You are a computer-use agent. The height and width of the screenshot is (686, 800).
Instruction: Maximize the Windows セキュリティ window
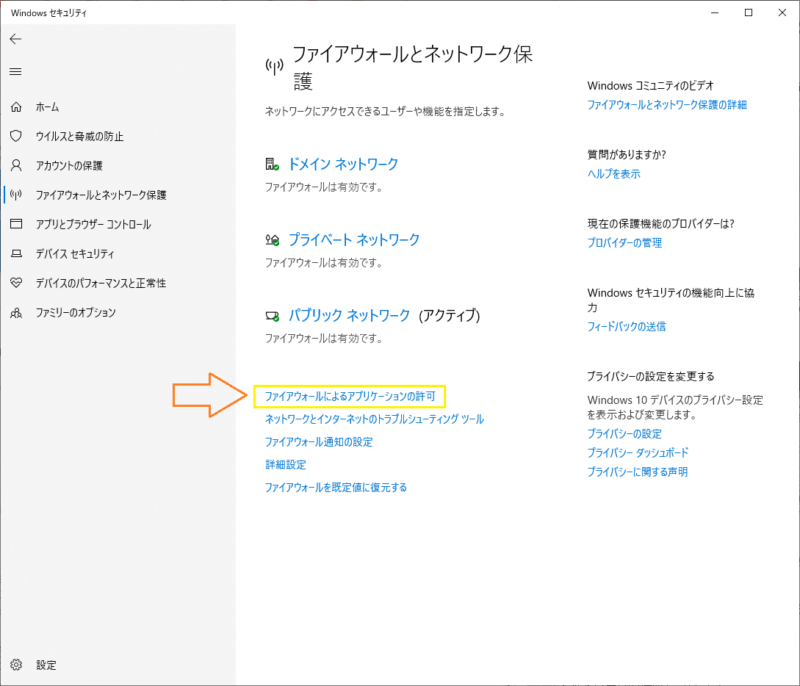[748, 13]
